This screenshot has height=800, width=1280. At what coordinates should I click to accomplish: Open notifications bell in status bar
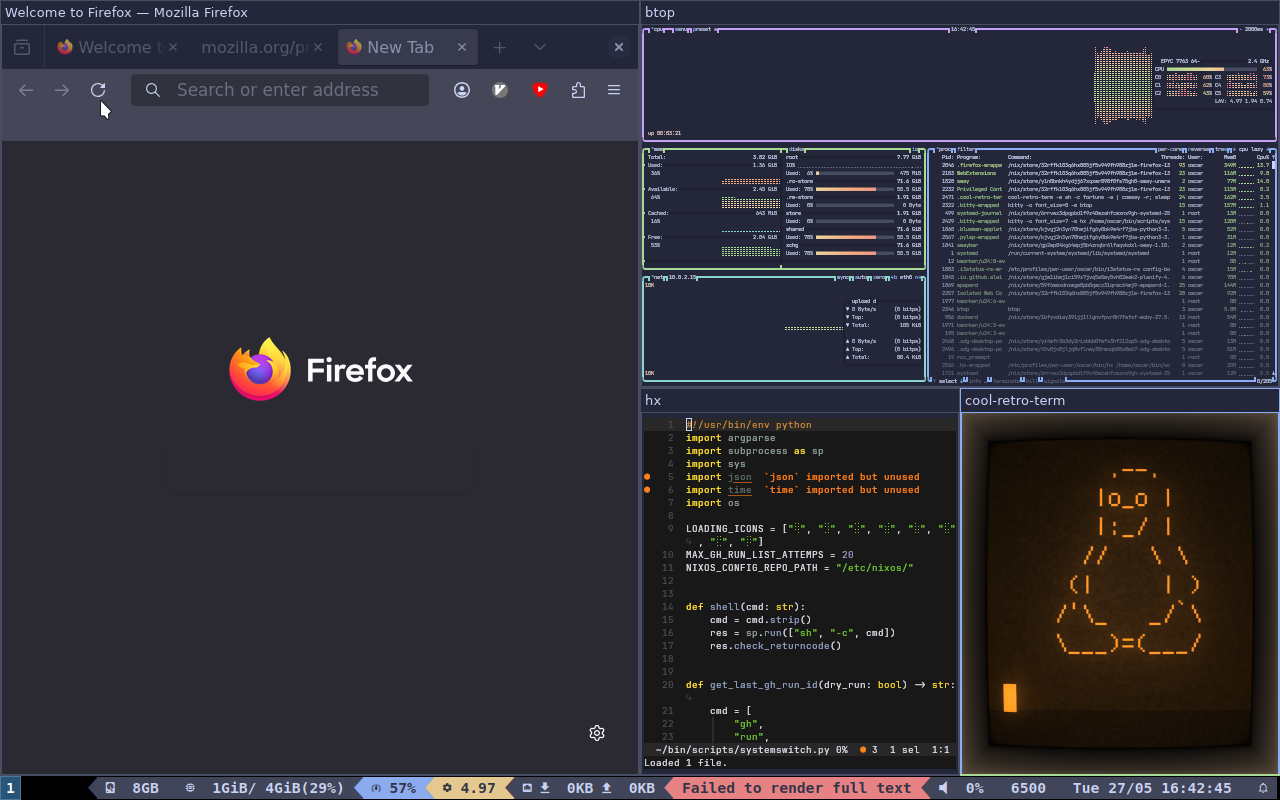1263,788
